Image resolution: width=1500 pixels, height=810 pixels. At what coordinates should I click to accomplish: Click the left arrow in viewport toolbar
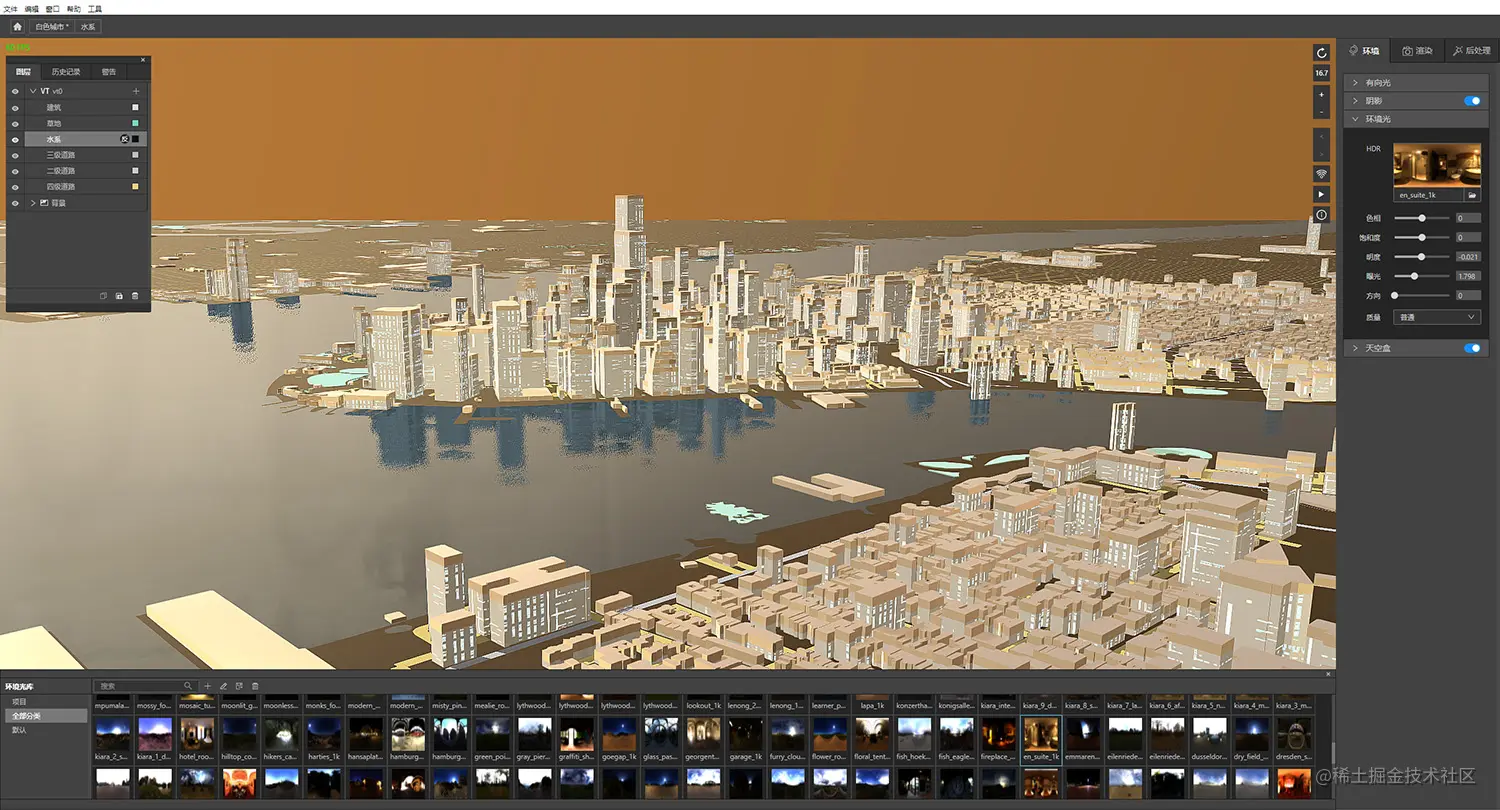coord(1321,136)
